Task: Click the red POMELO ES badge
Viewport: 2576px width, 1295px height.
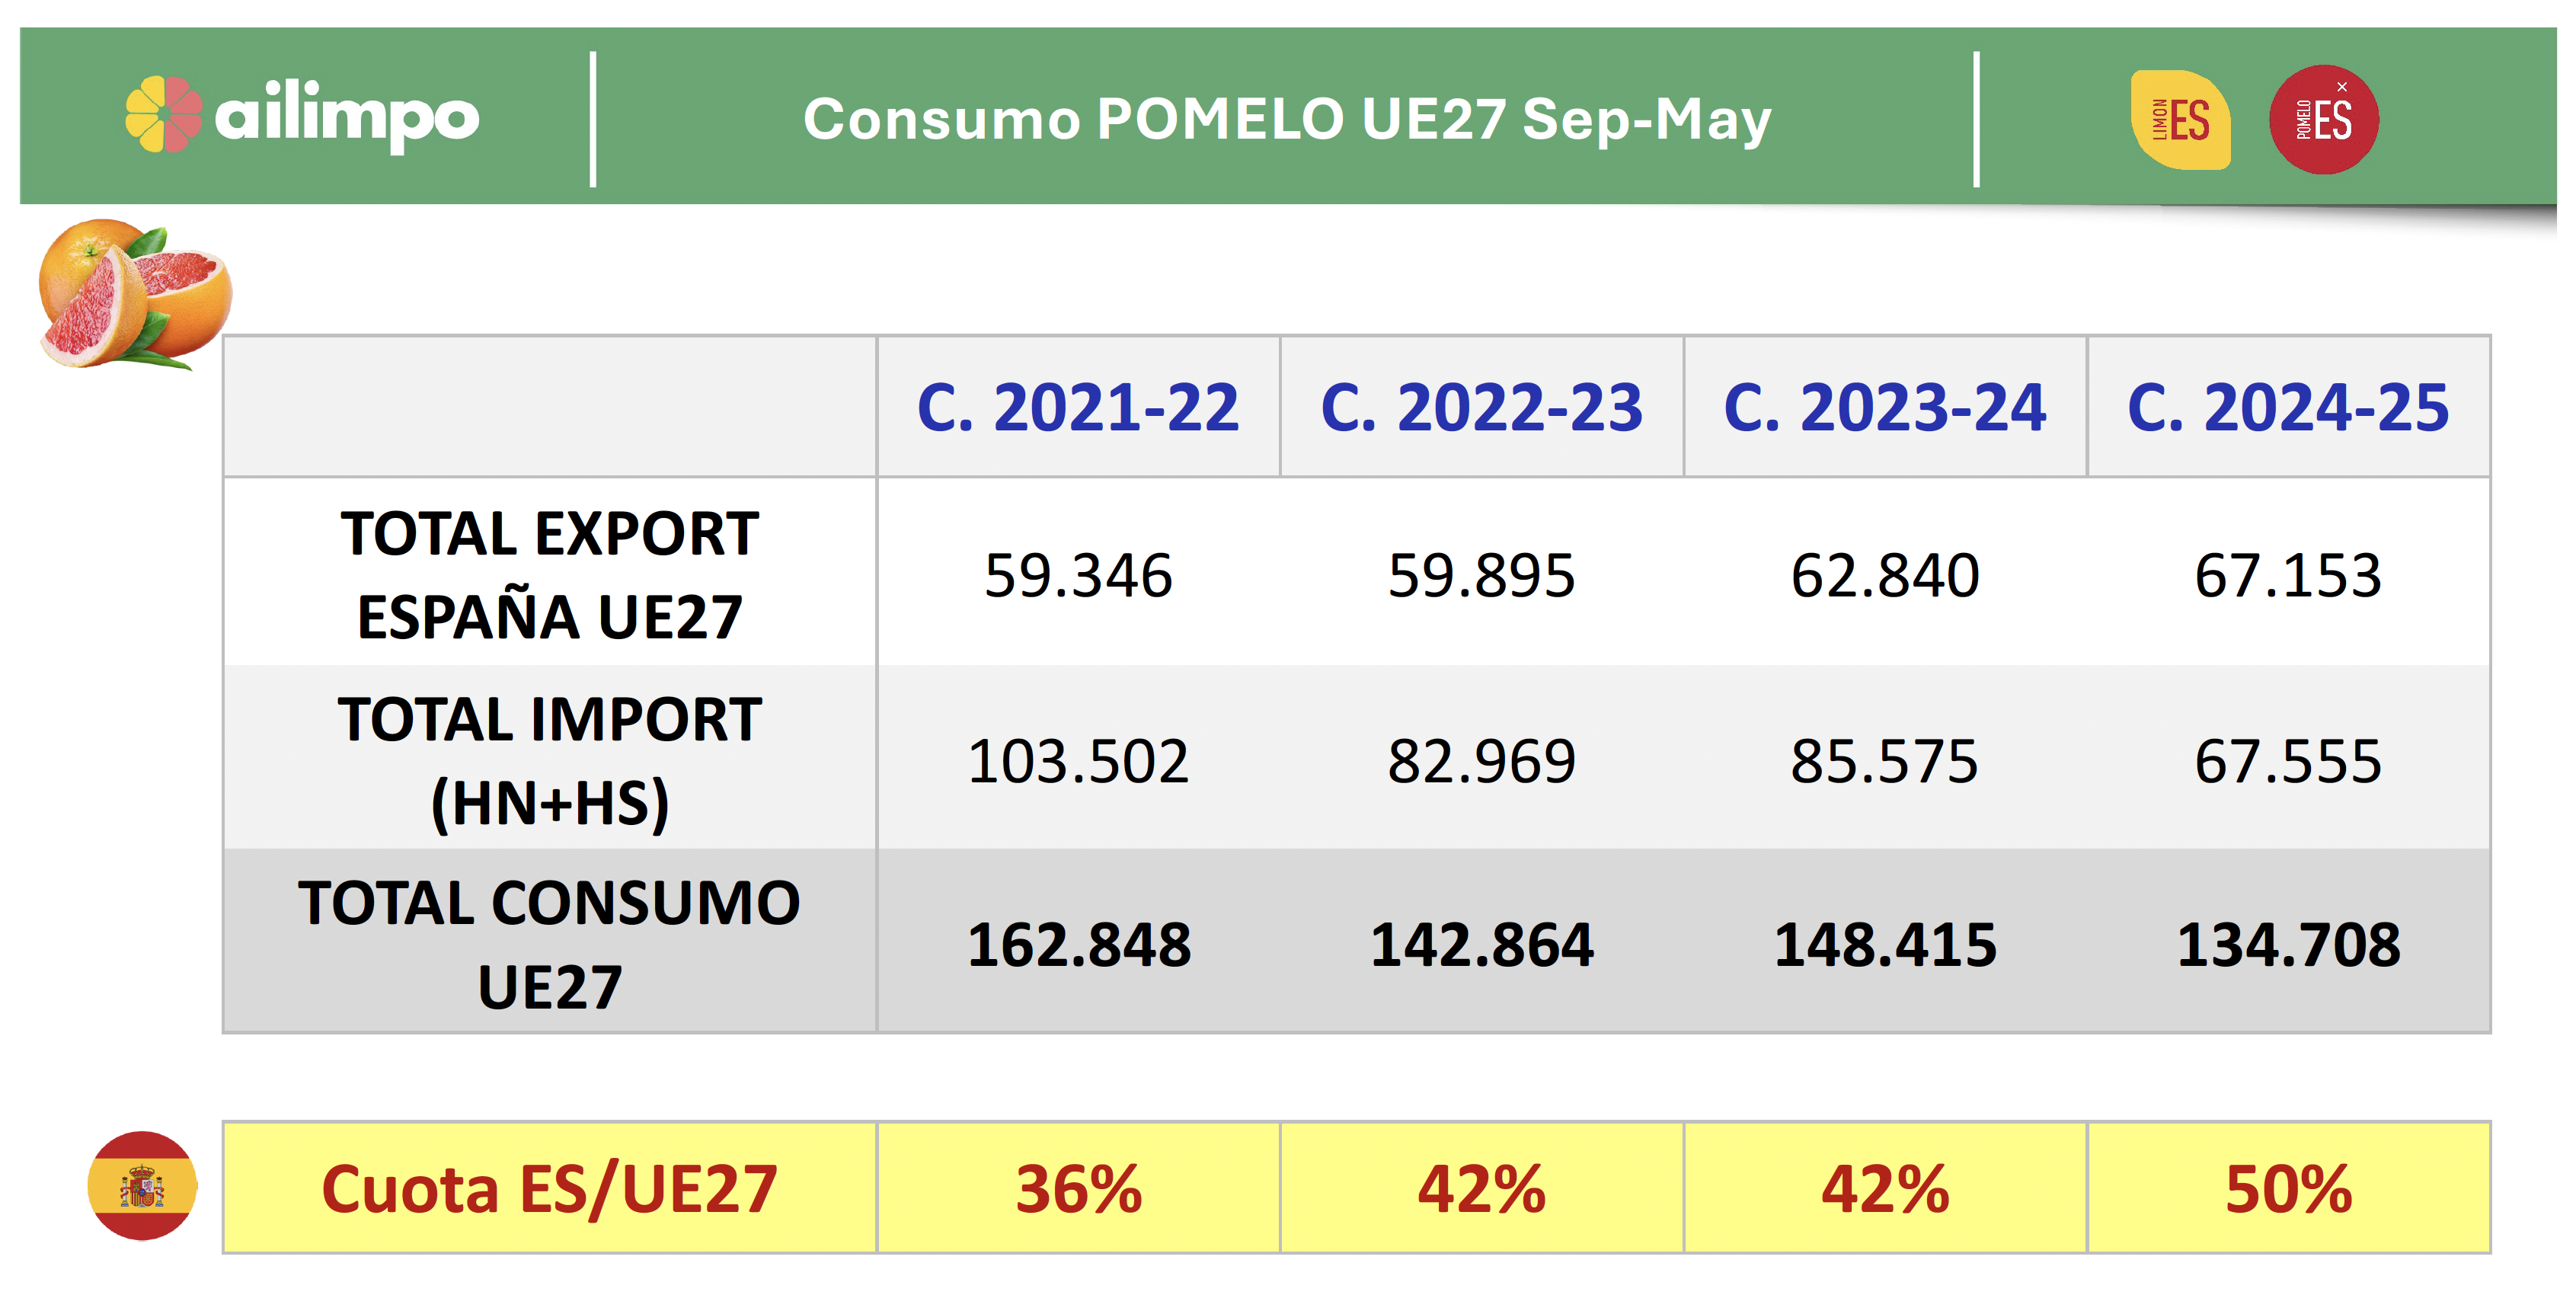Action: coord(2323,120)
